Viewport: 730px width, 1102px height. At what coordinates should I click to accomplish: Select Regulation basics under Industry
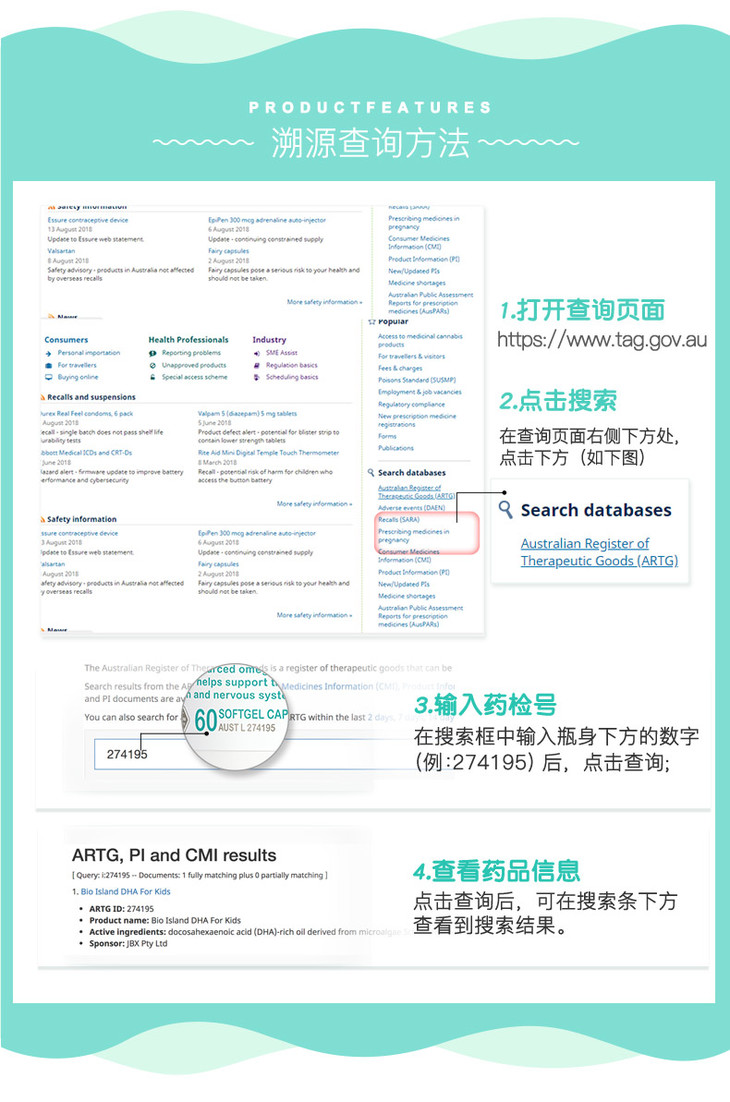pyautogui.click(x=291, y=365)
